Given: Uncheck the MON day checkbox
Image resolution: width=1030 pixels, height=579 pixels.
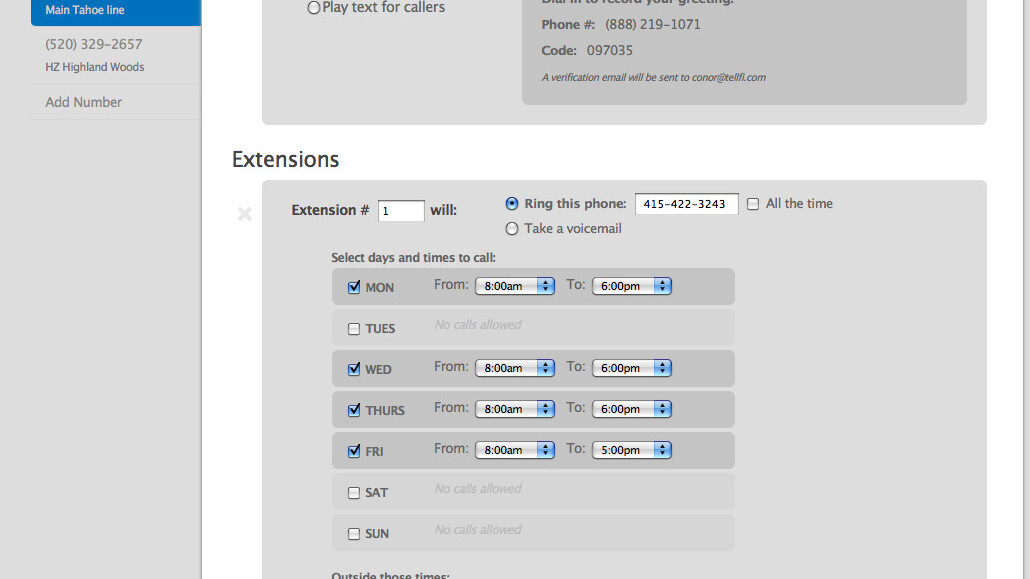Looking at the screenshot, I should click(x=354, y=288).
